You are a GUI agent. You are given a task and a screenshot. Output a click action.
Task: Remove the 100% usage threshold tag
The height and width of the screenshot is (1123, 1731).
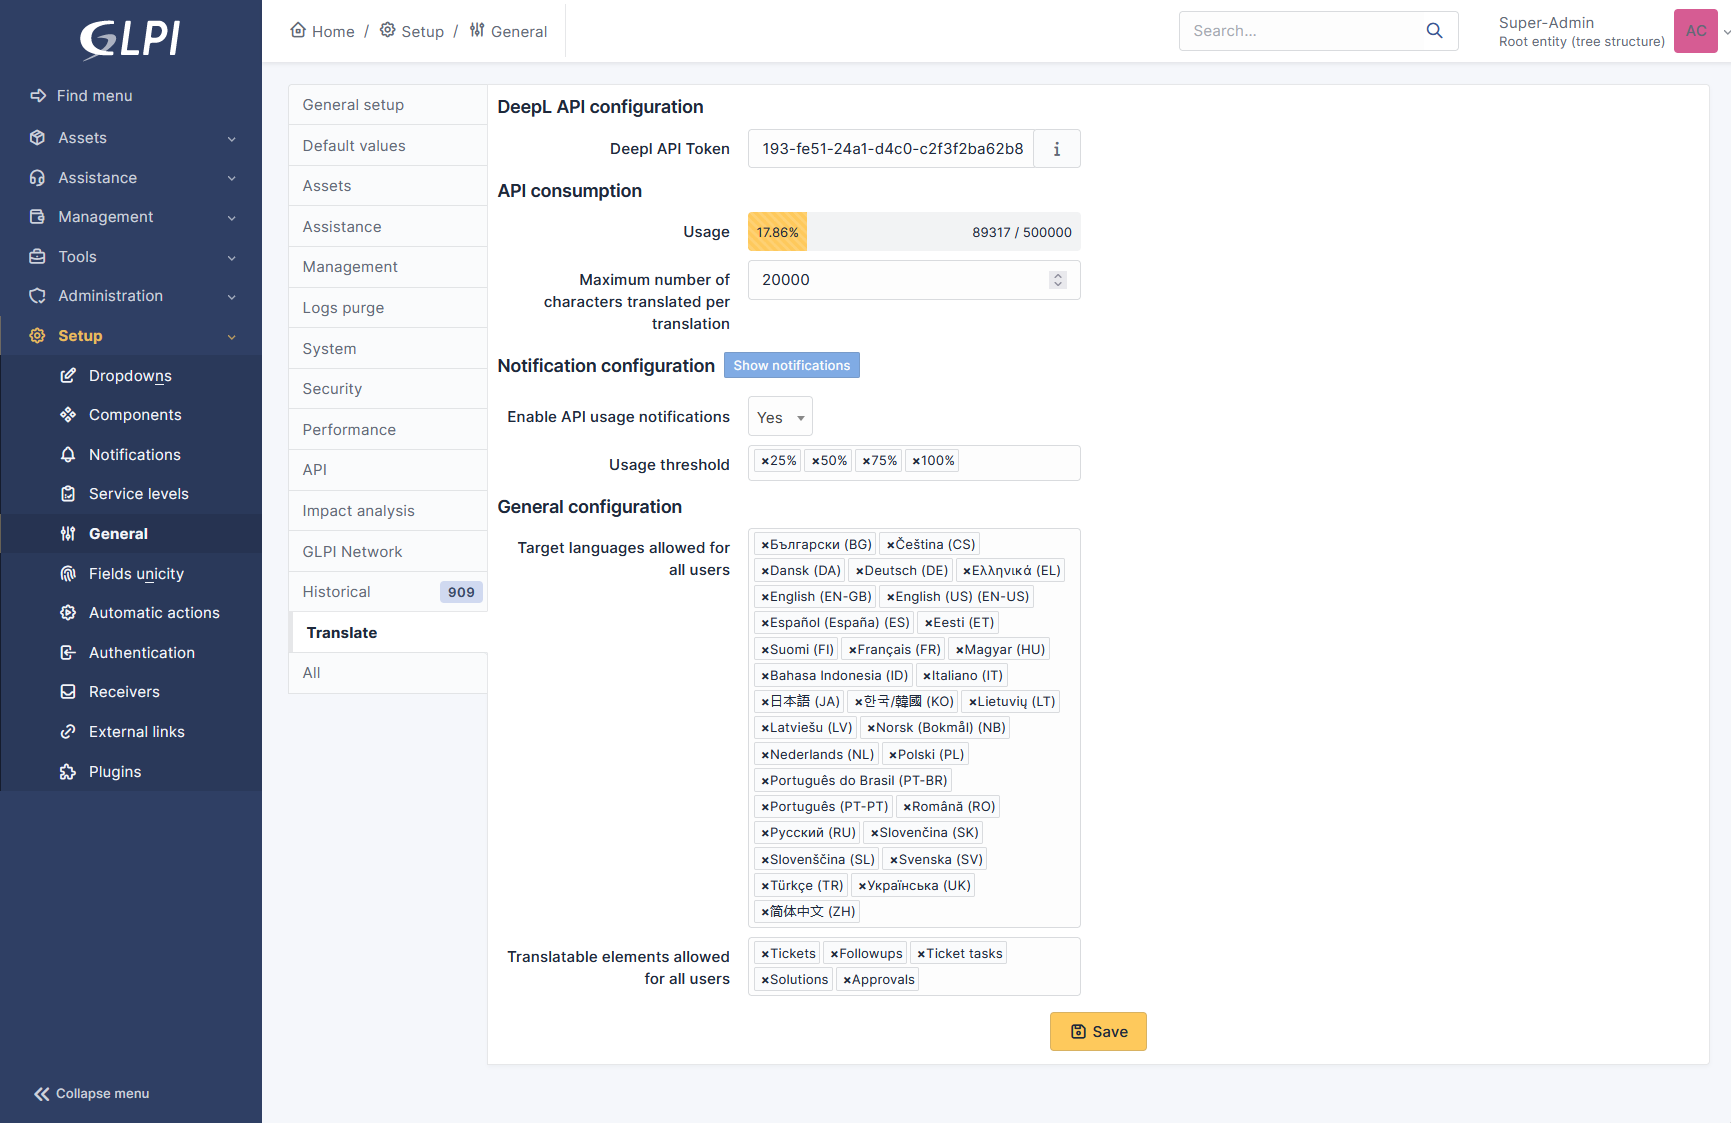[916, 461]
